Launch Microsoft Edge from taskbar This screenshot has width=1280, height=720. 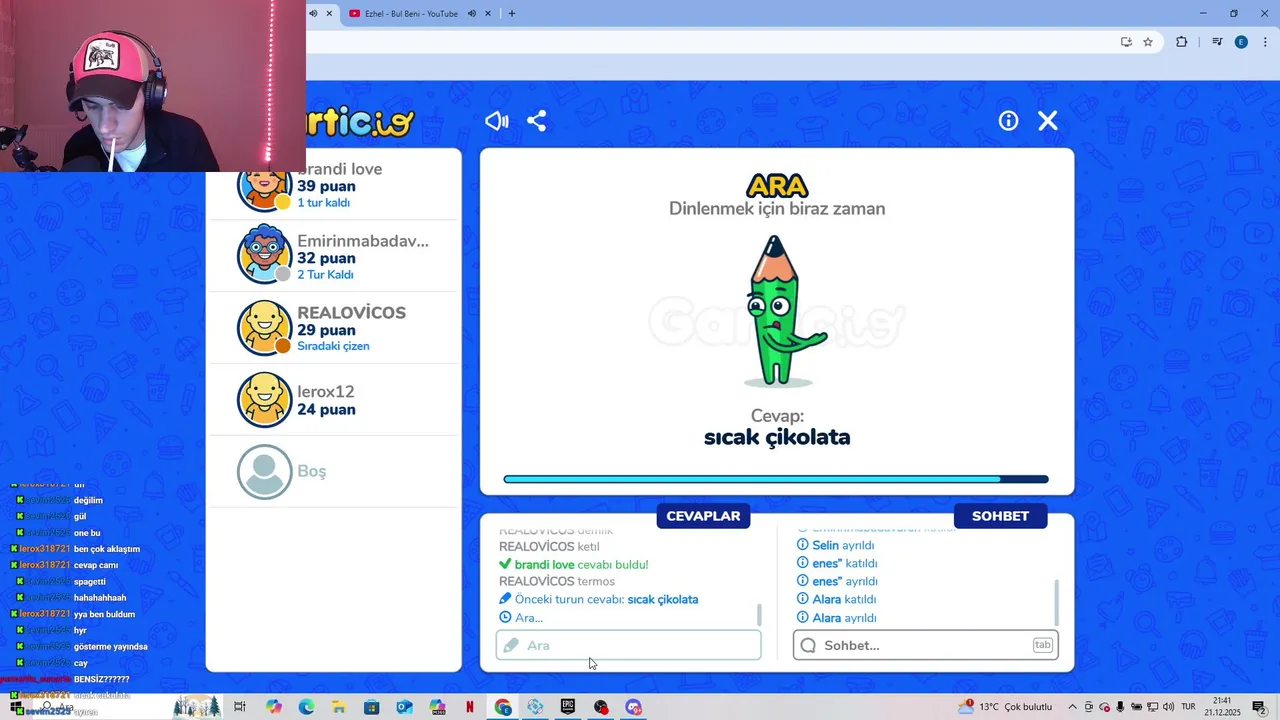click(306, 707)
